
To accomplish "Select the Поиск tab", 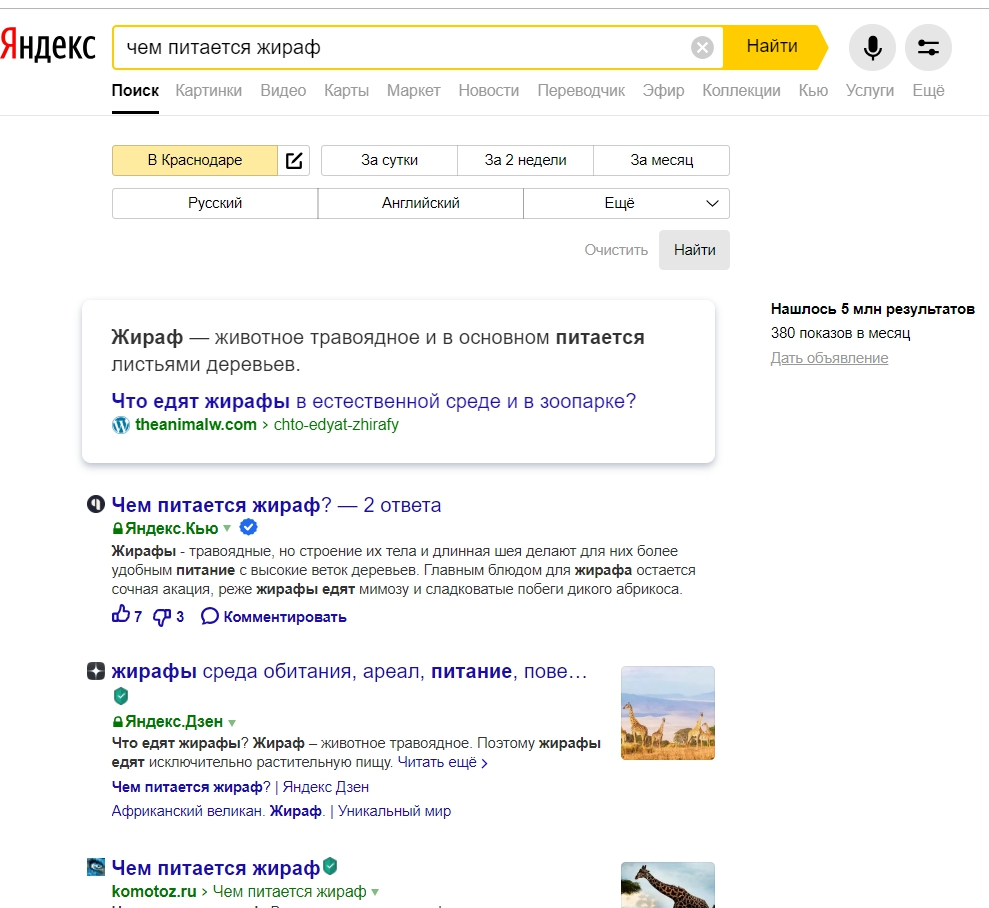I will [x=135, y=91].
